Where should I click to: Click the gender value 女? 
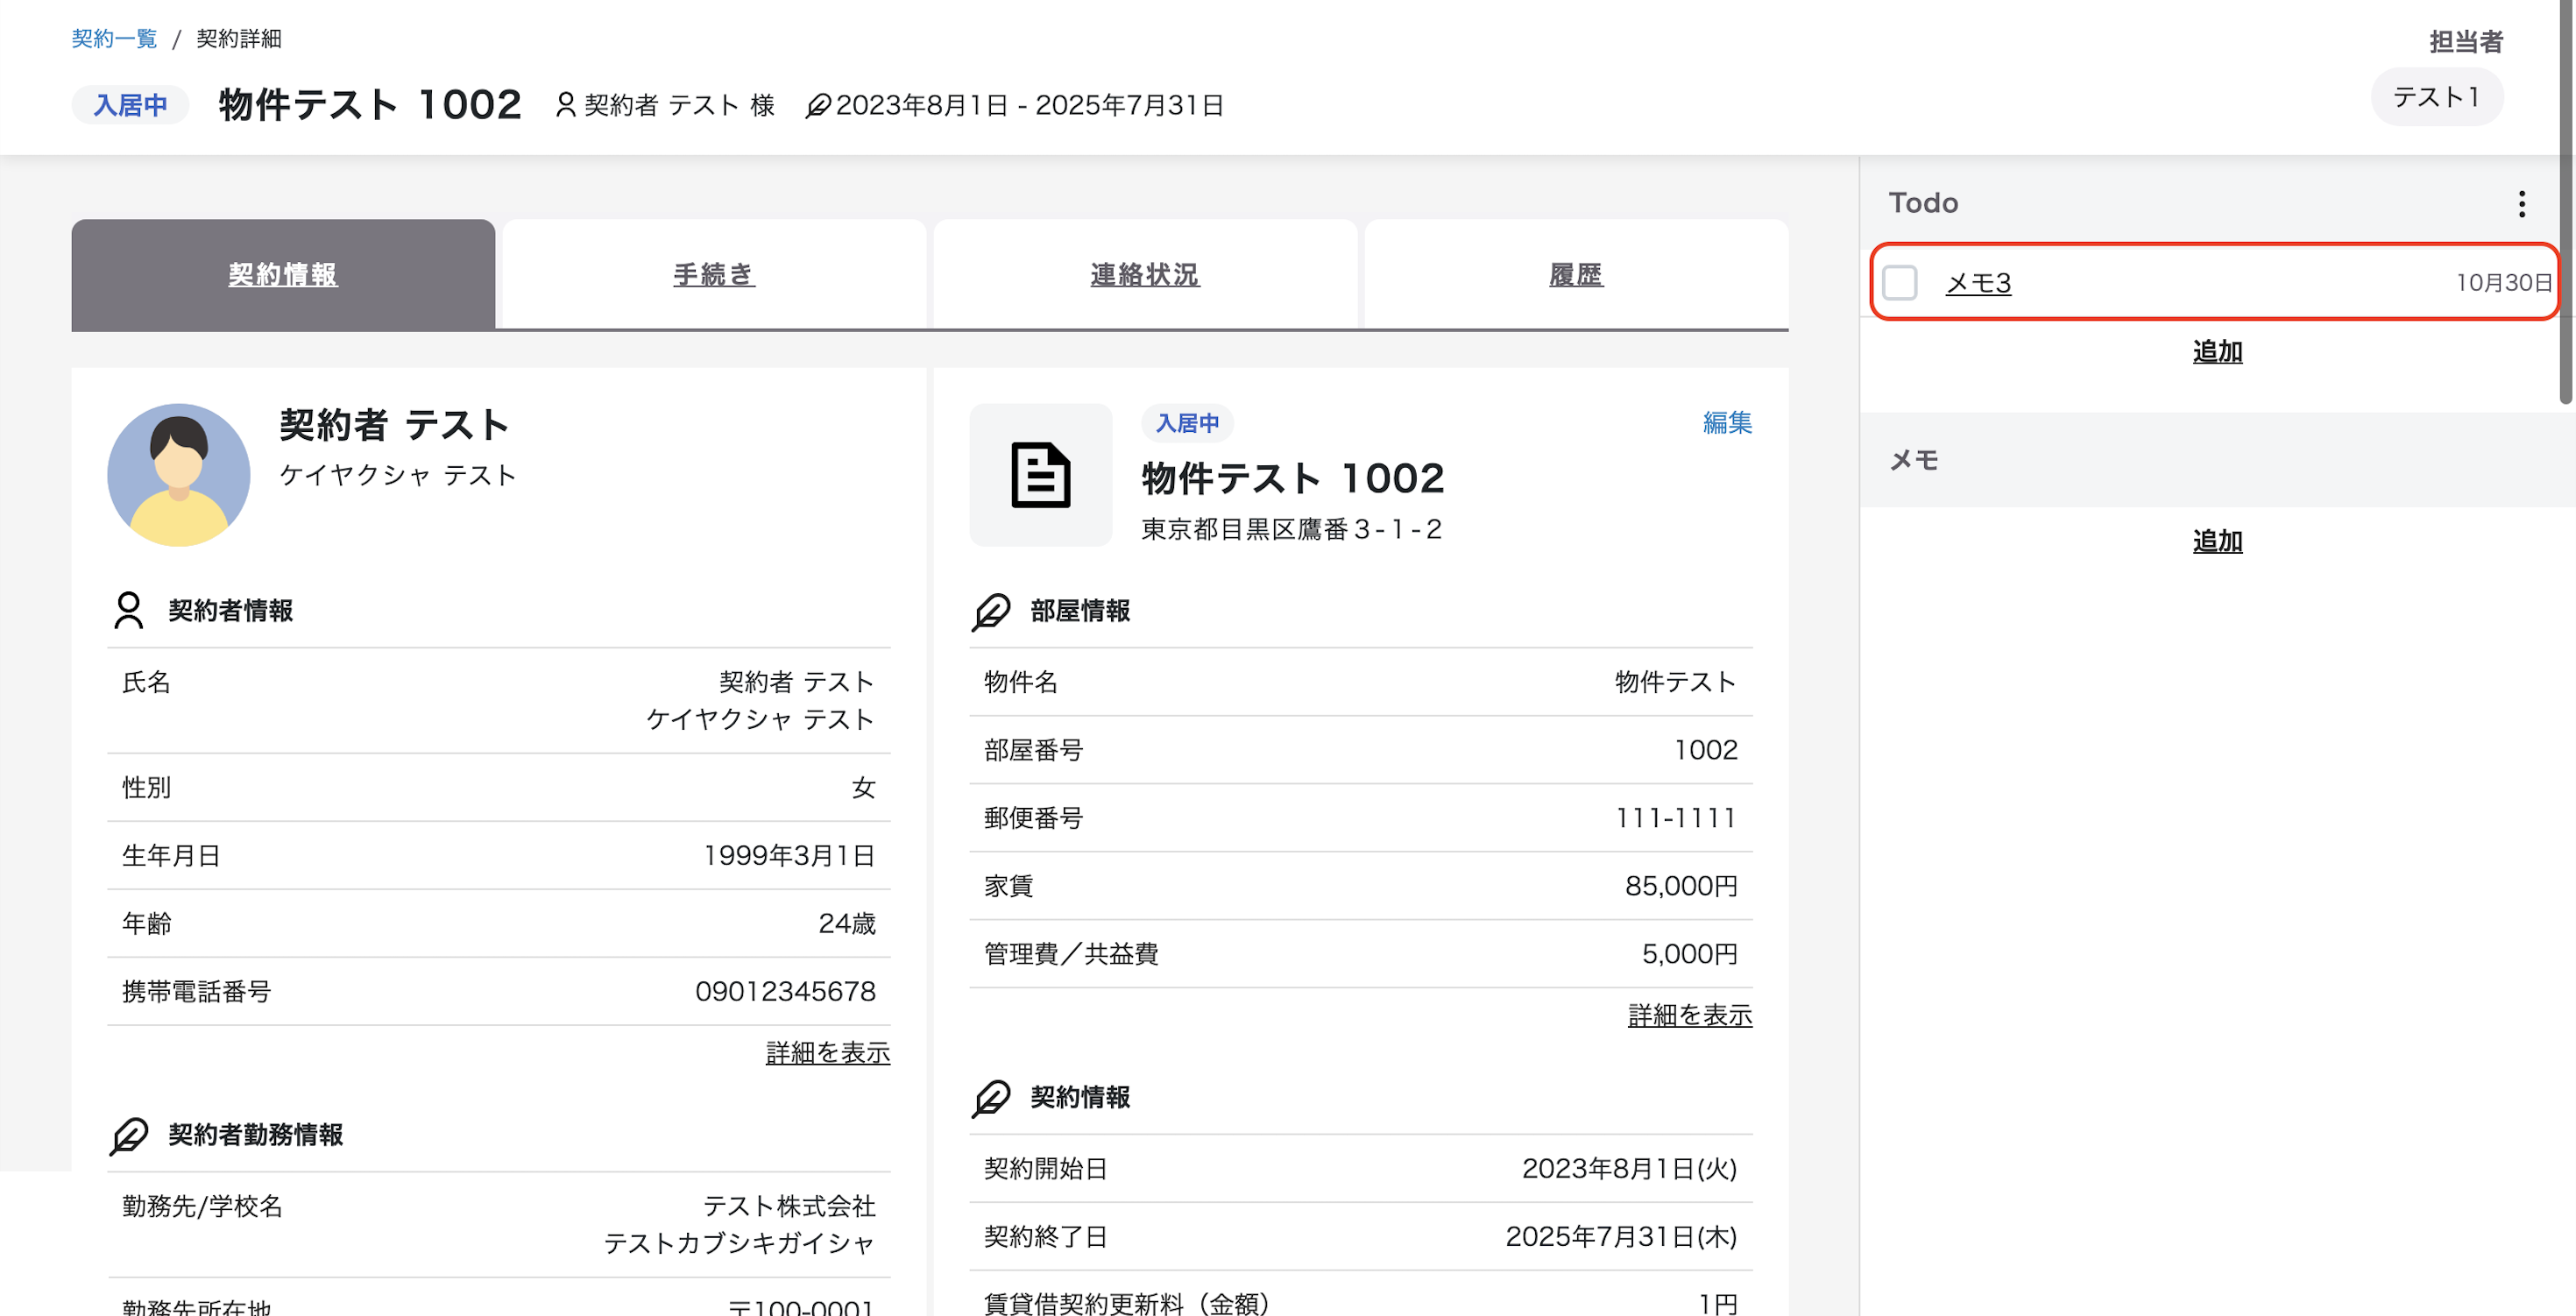tap(864, 787)
